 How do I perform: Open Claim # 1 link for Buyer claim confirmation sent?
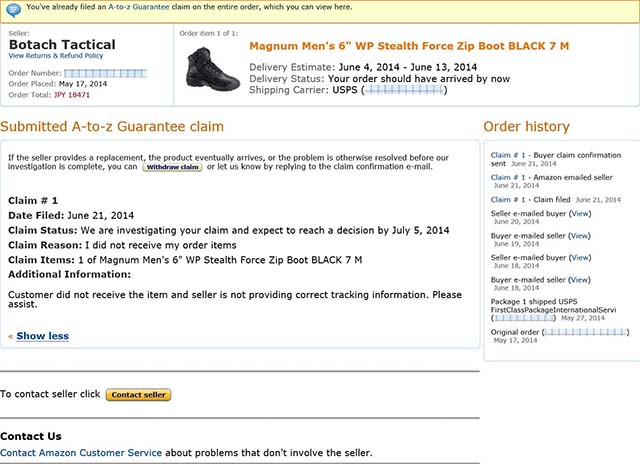click(x=508, y=155)
